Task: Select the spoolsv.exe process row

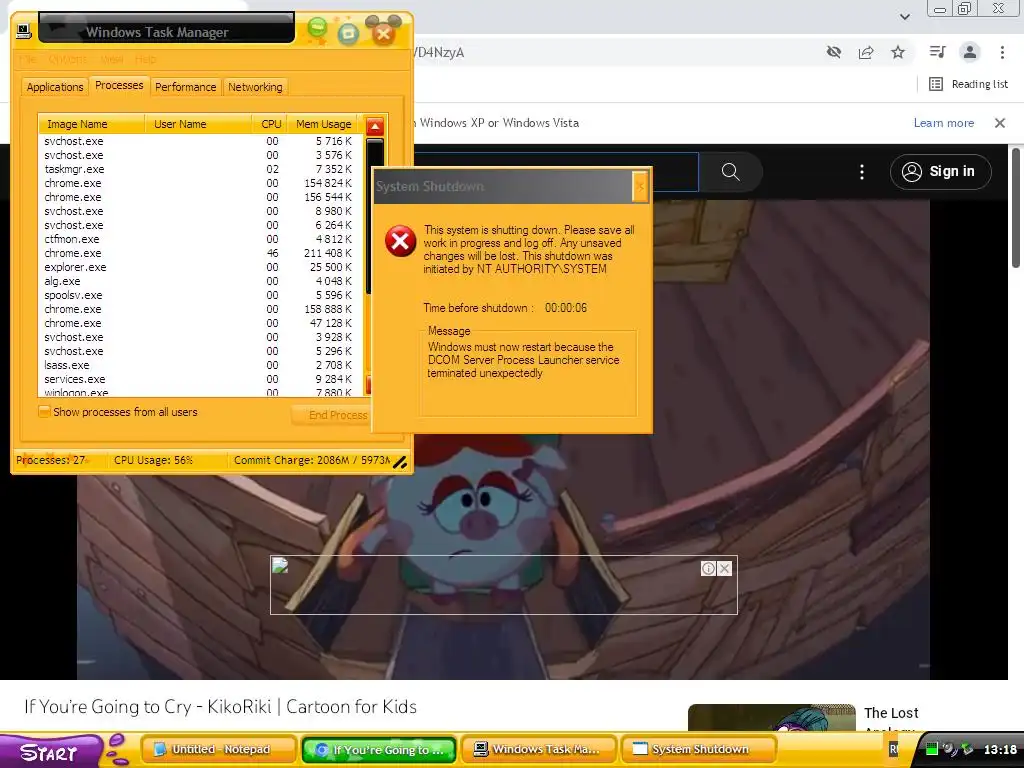Action: point(198,295)
